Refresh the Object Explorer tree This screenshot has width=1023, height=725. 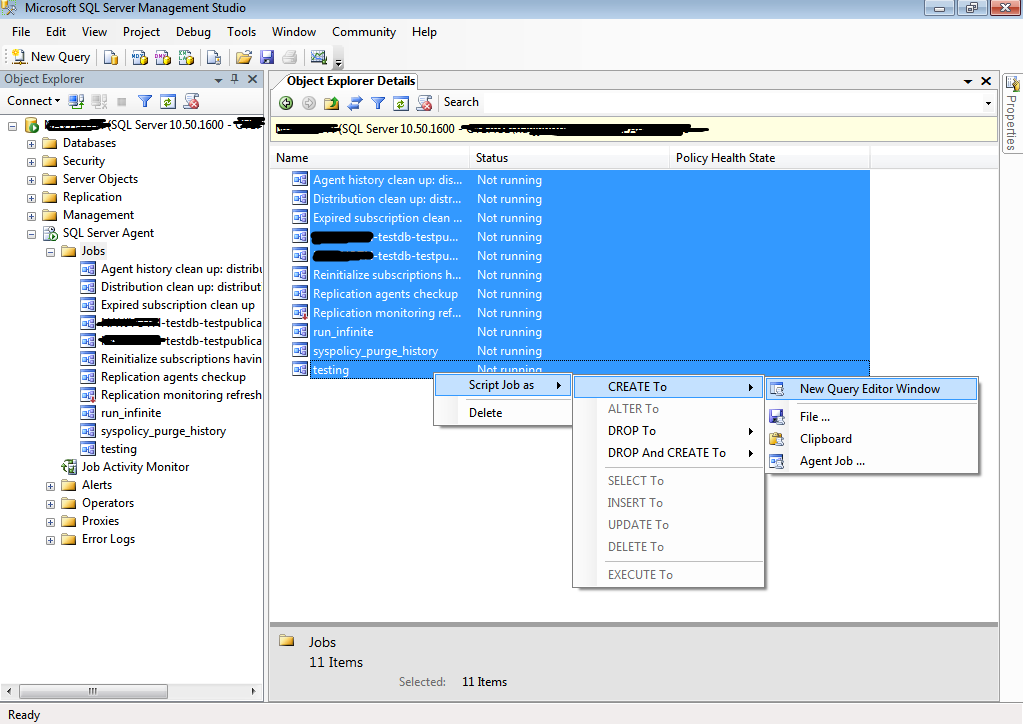click(168, 100)
